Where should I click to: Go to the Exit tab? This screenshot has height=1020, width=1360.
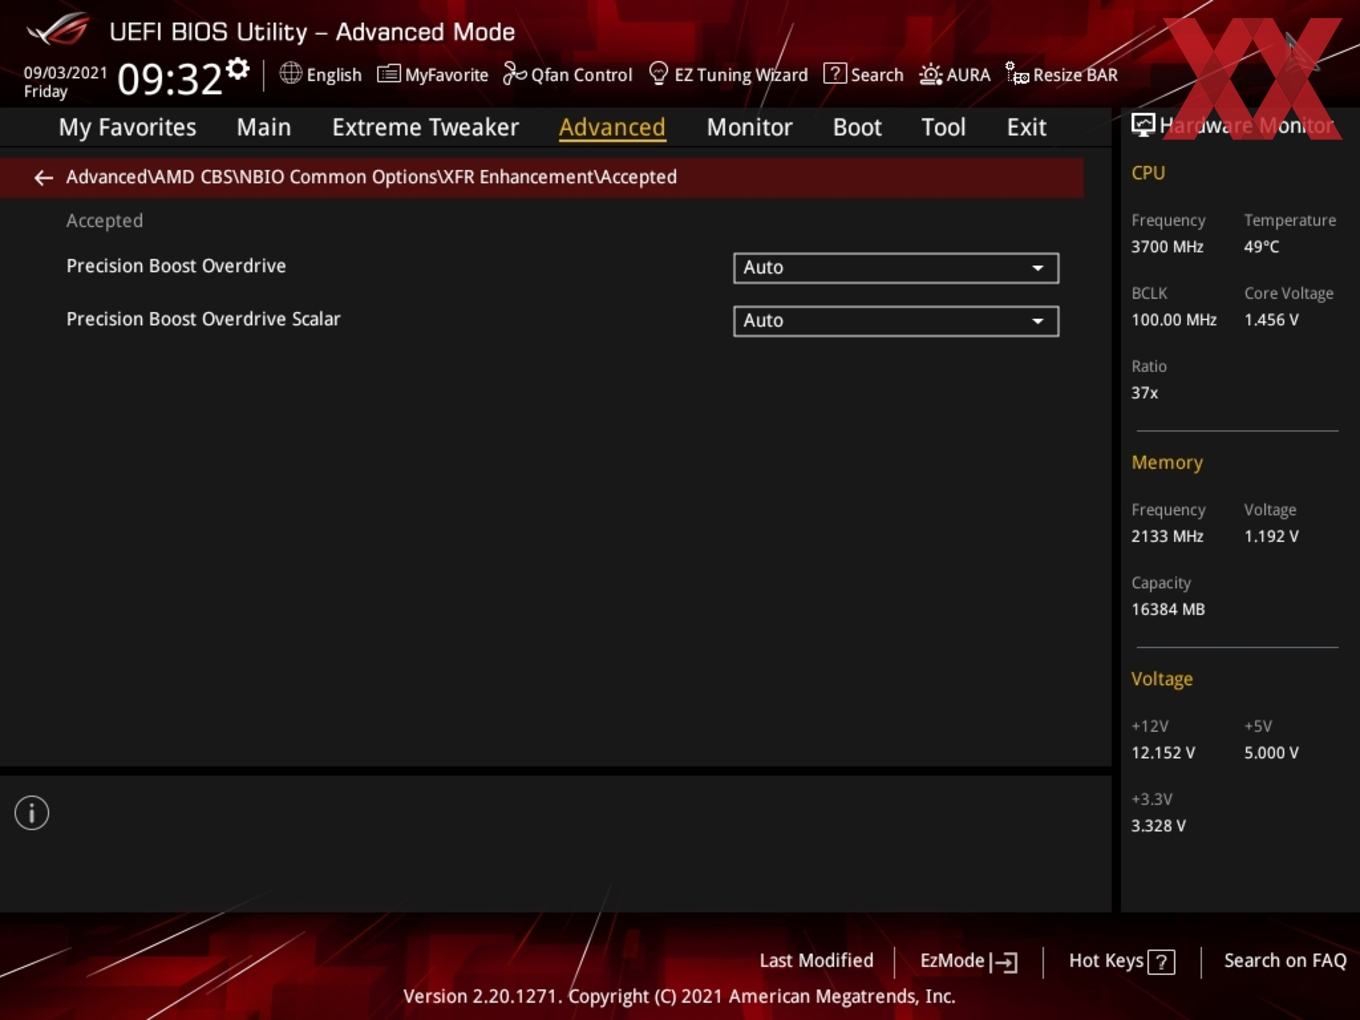tap(1026, 127)
